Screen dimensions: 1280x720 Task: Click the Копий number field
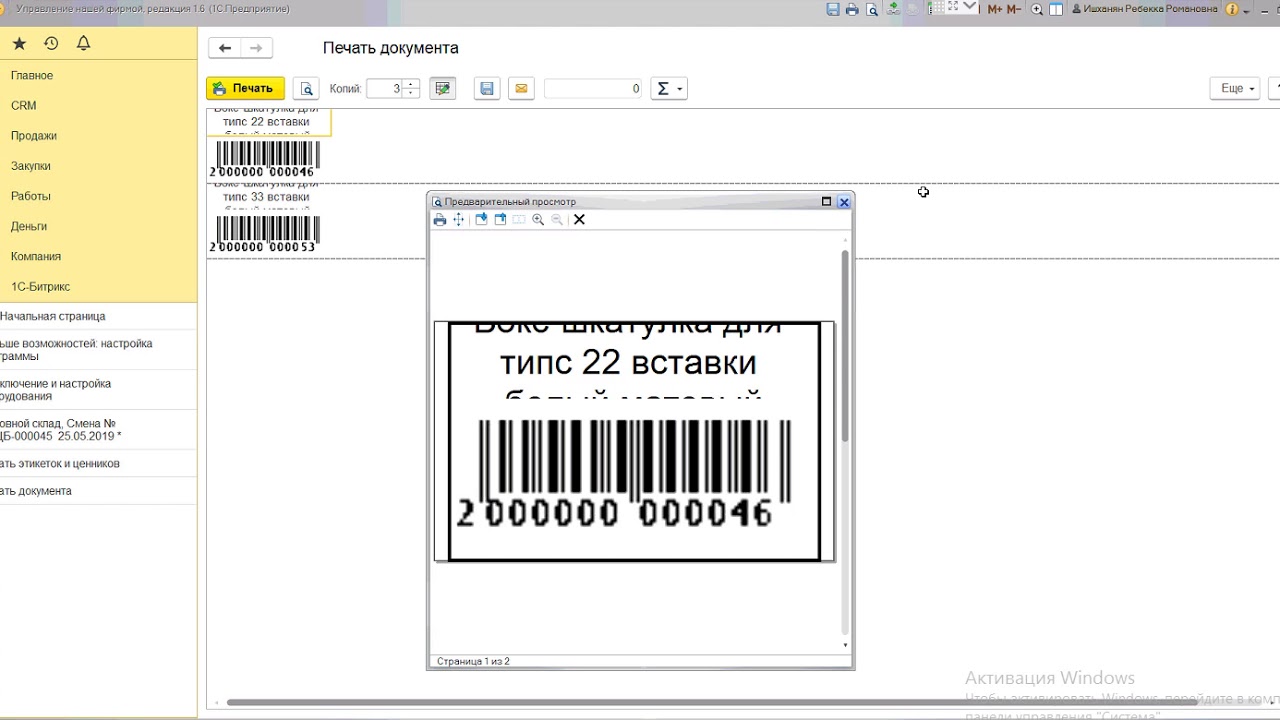(384, 88)
